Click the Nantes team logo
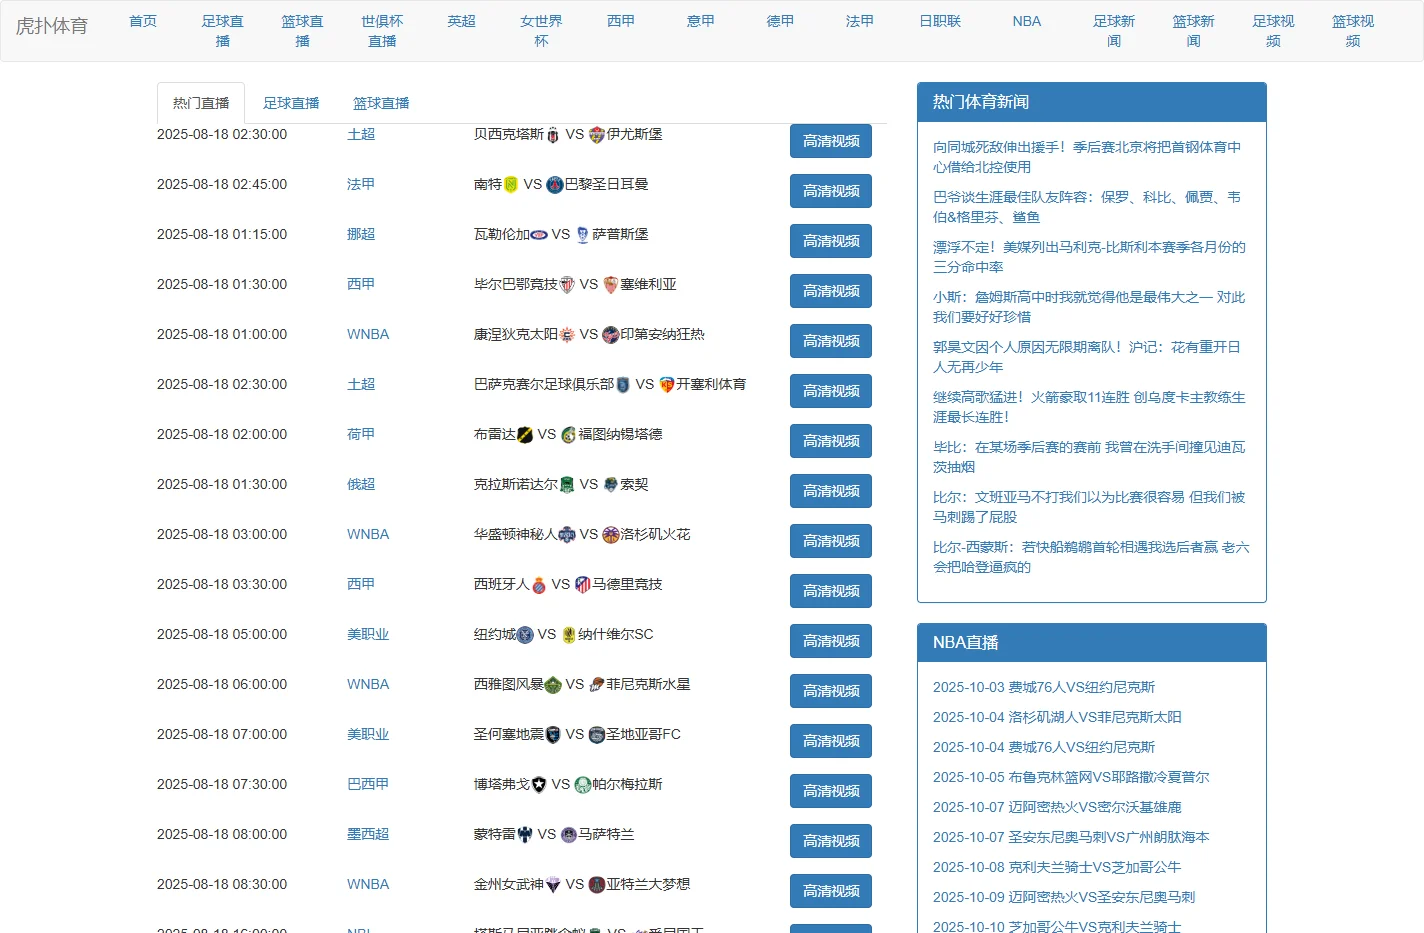Image resolution: width=1424 pixels, height=933 pixels. (x=511, y=185)
